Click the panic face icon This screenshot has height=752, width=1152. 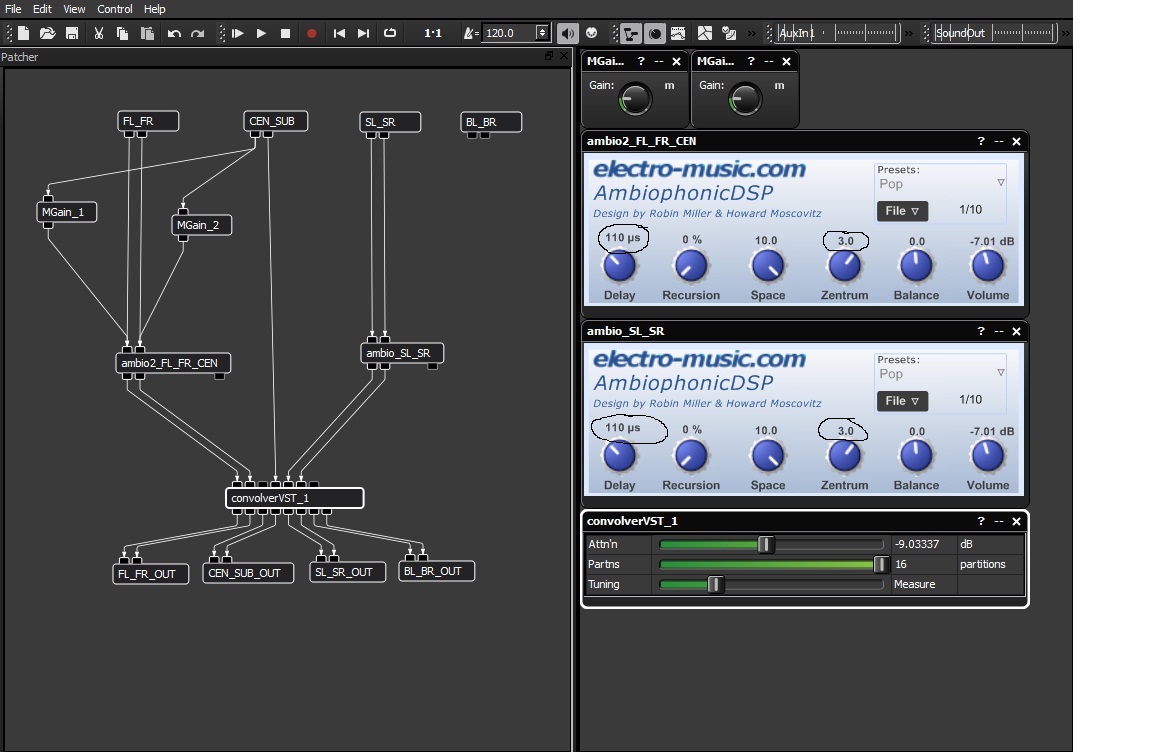pos(591,33)
